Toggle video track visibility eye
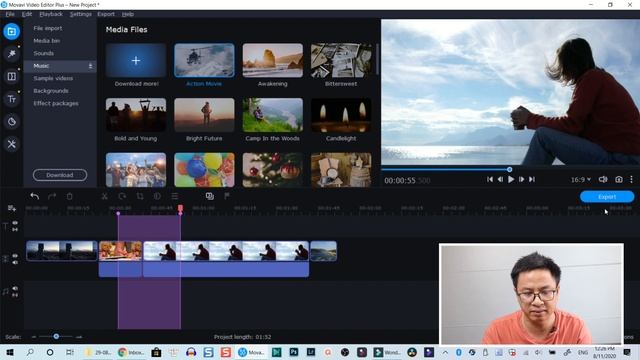 coord(15,256)
